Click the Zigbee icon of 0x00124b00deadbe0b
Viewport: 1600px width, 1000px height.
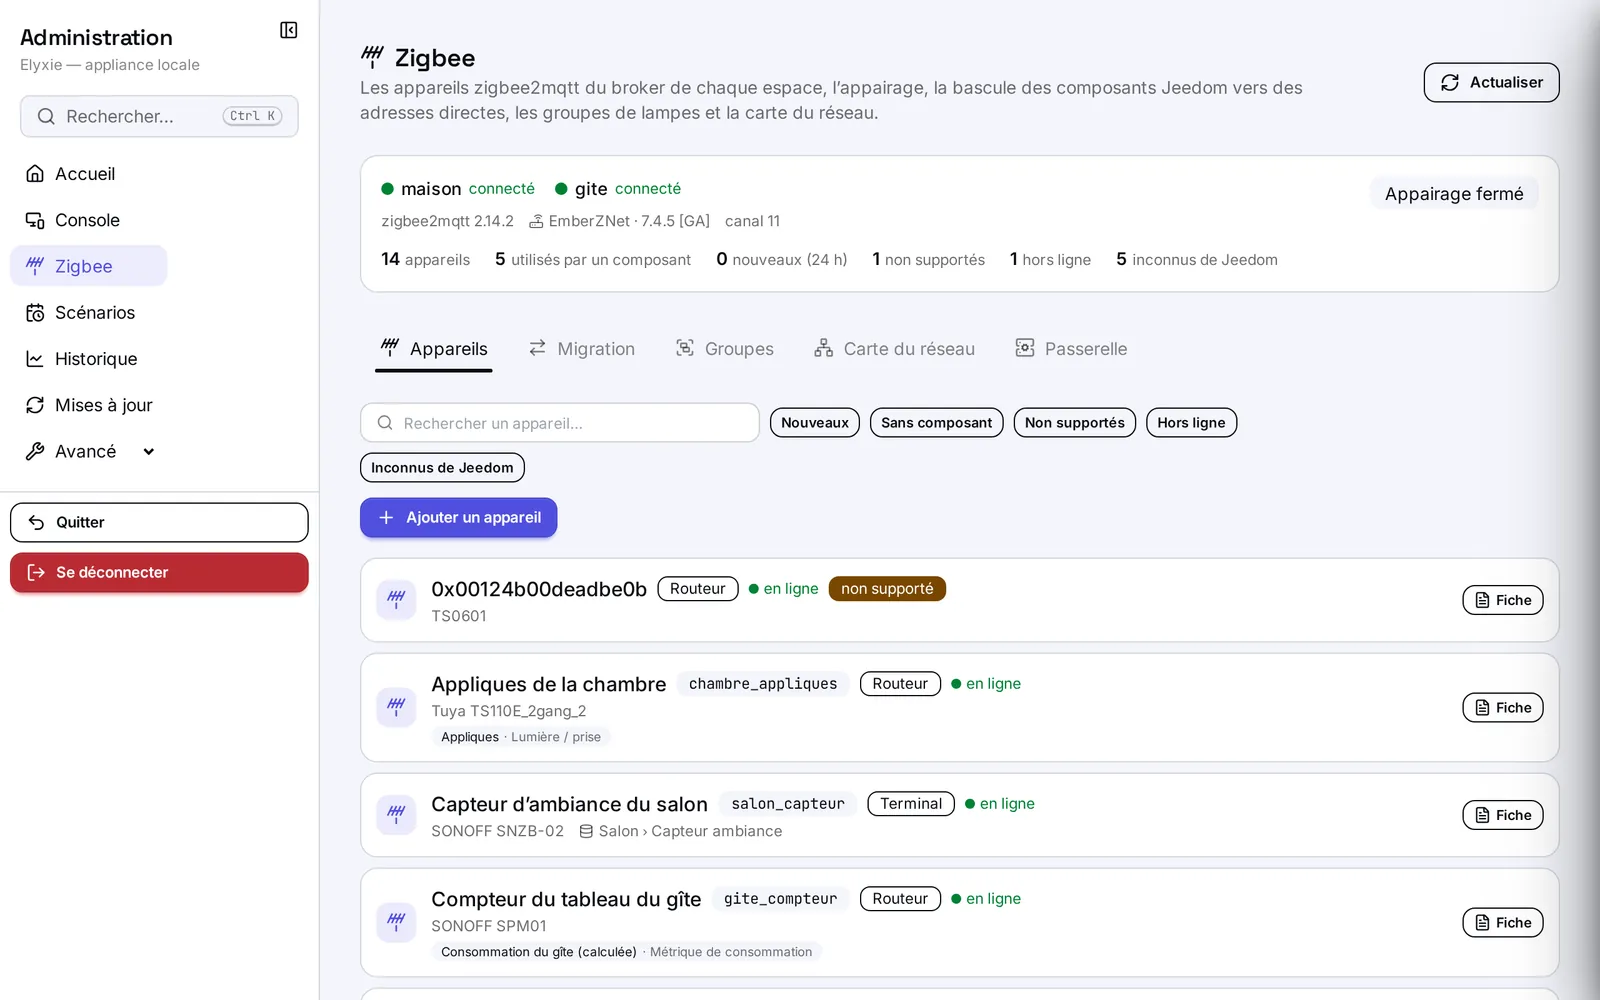(x=396, y=600)
